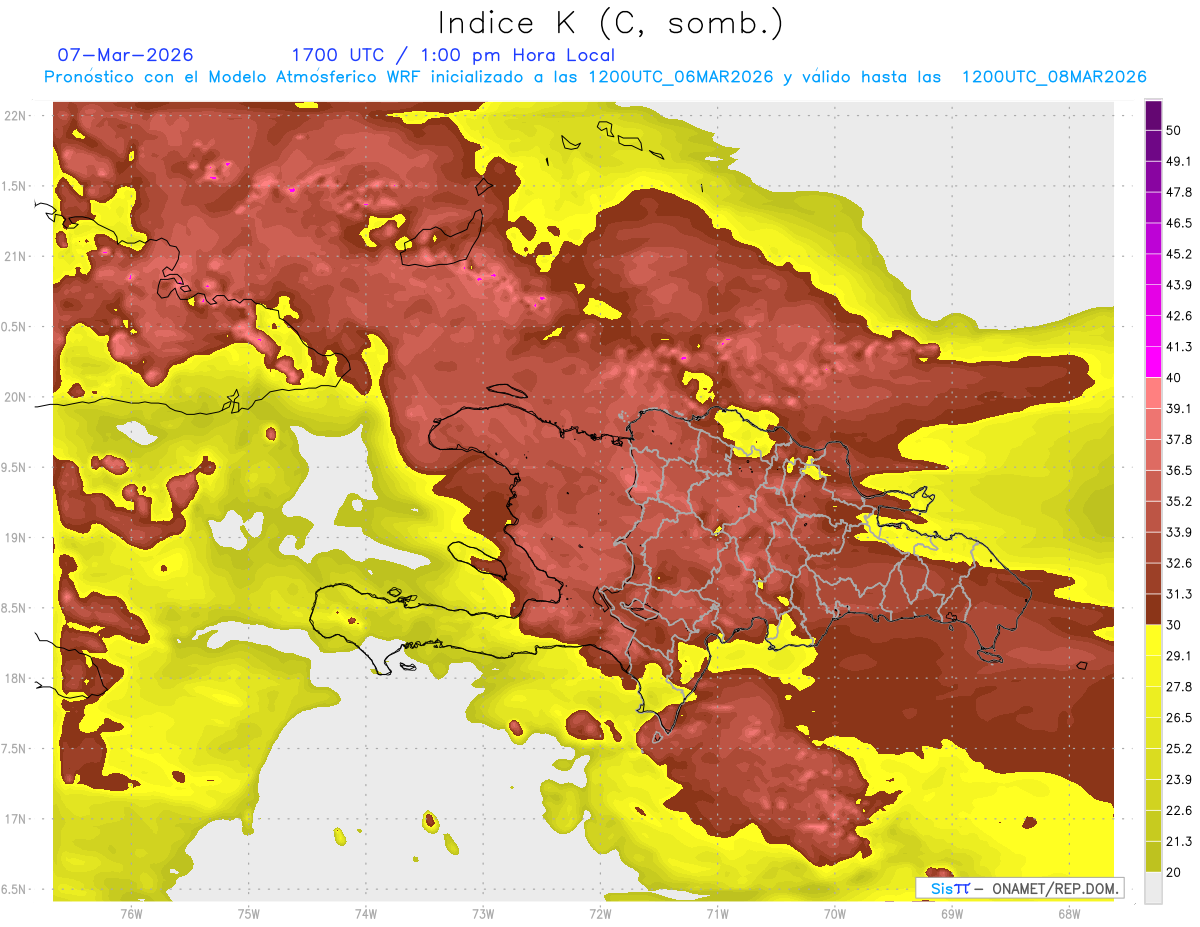Click the '73W' longitude axis label
1200x927 pixels.
click(483, 913)
